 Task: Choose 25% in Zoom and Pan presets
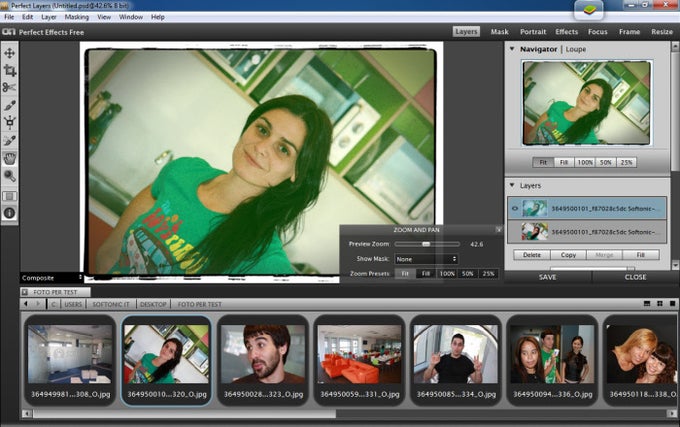(488, 274)
